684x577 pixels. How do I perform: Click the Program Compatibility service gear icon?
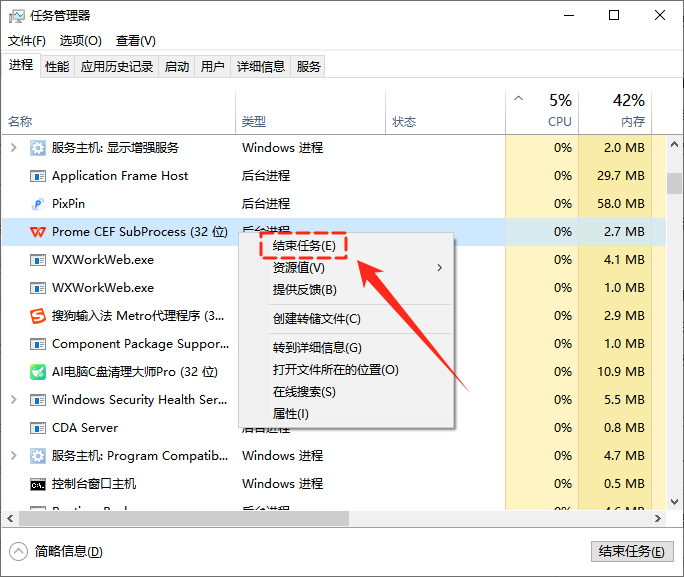coord(38,456)
